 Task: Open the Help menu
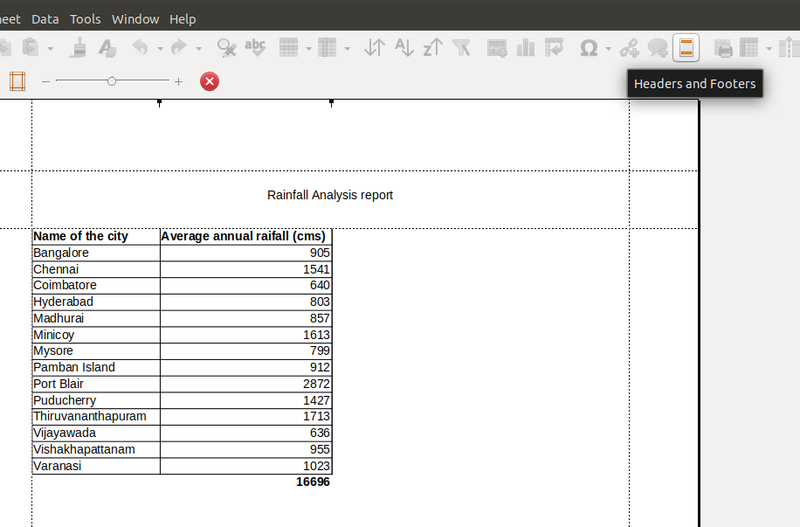183,19
